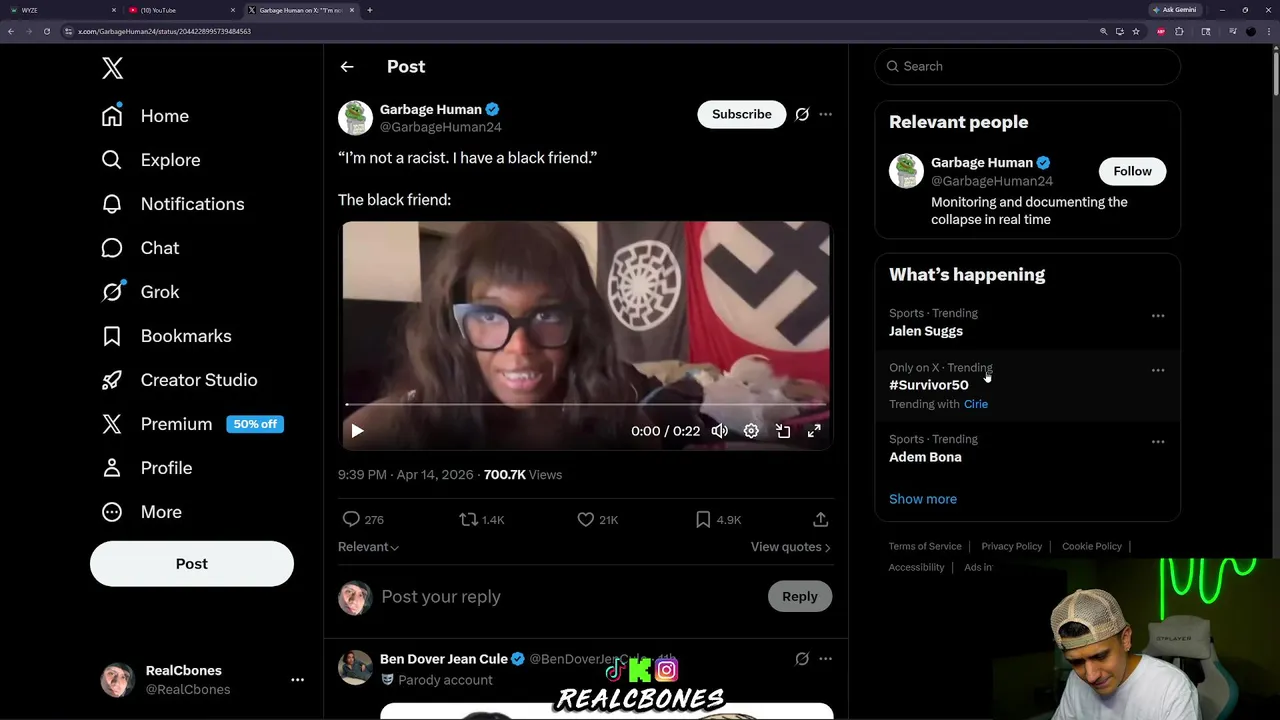1280x720 pixels.
Task: Bookmark this page with star icon
Action: click(x=1136, y=31)
